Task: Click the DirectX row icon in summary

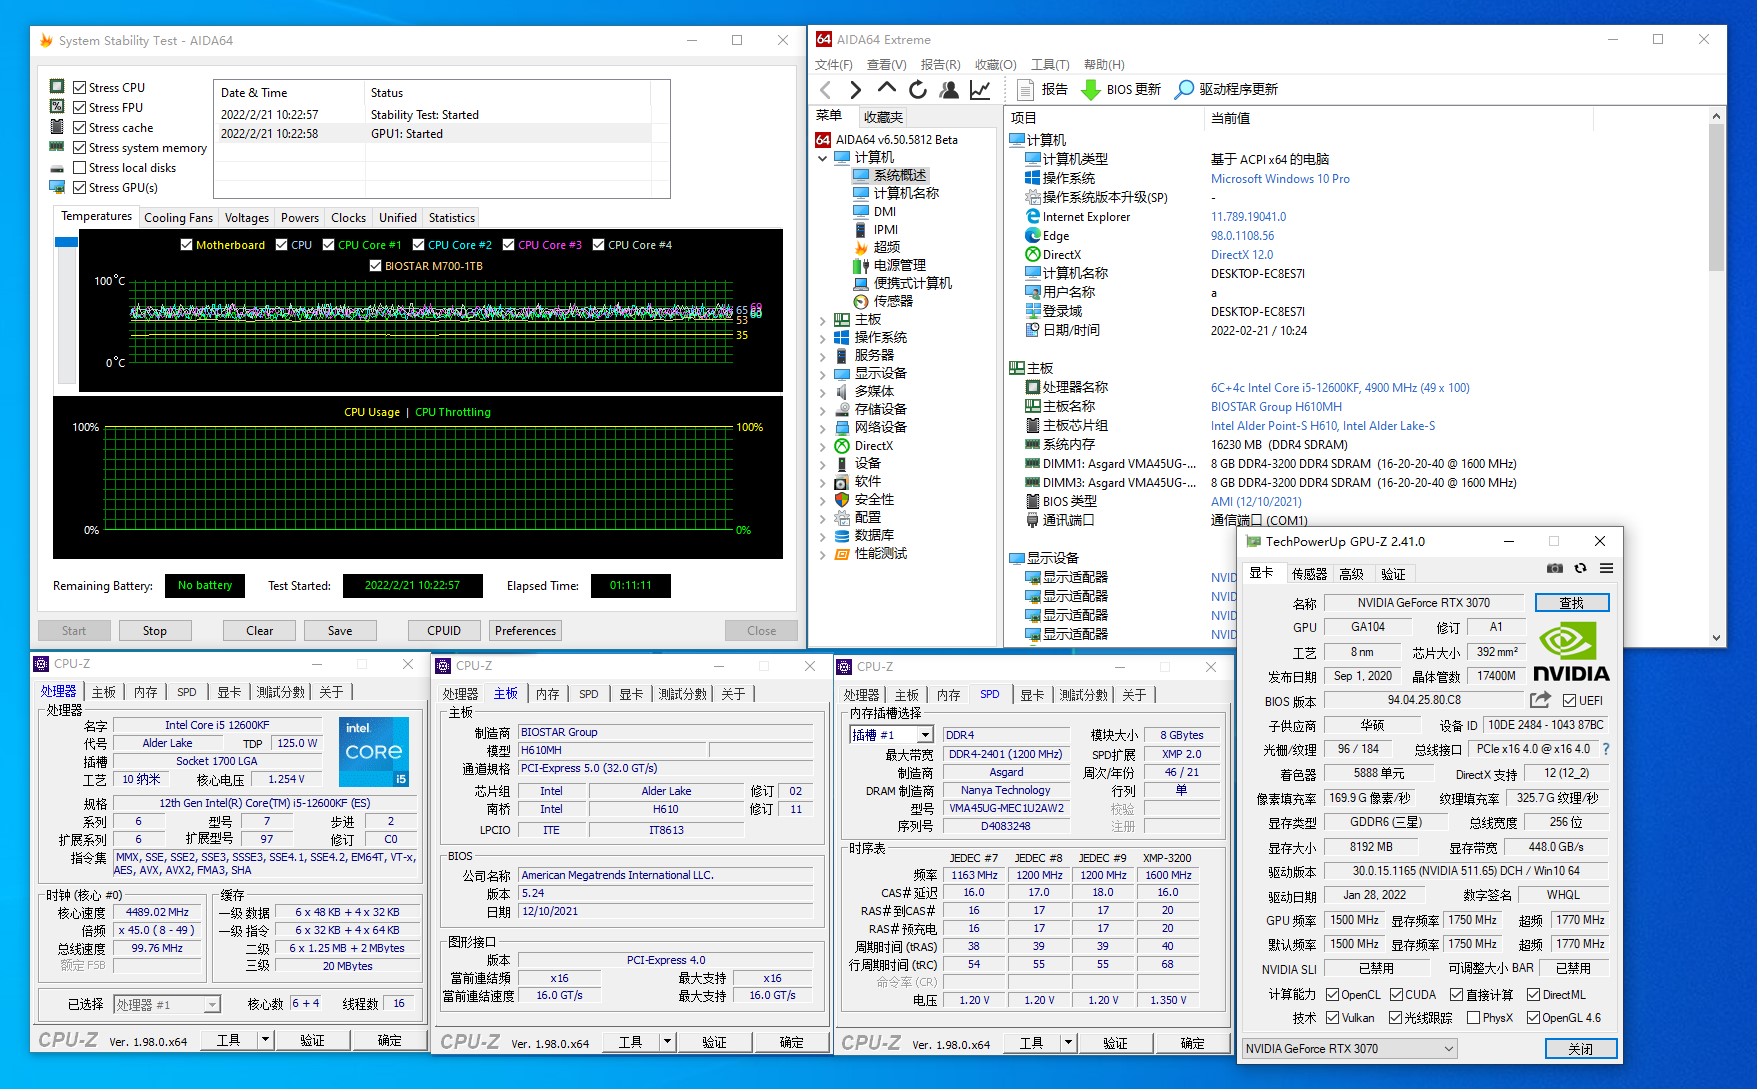Action: pyautogui.click(x=1033, y=254)
